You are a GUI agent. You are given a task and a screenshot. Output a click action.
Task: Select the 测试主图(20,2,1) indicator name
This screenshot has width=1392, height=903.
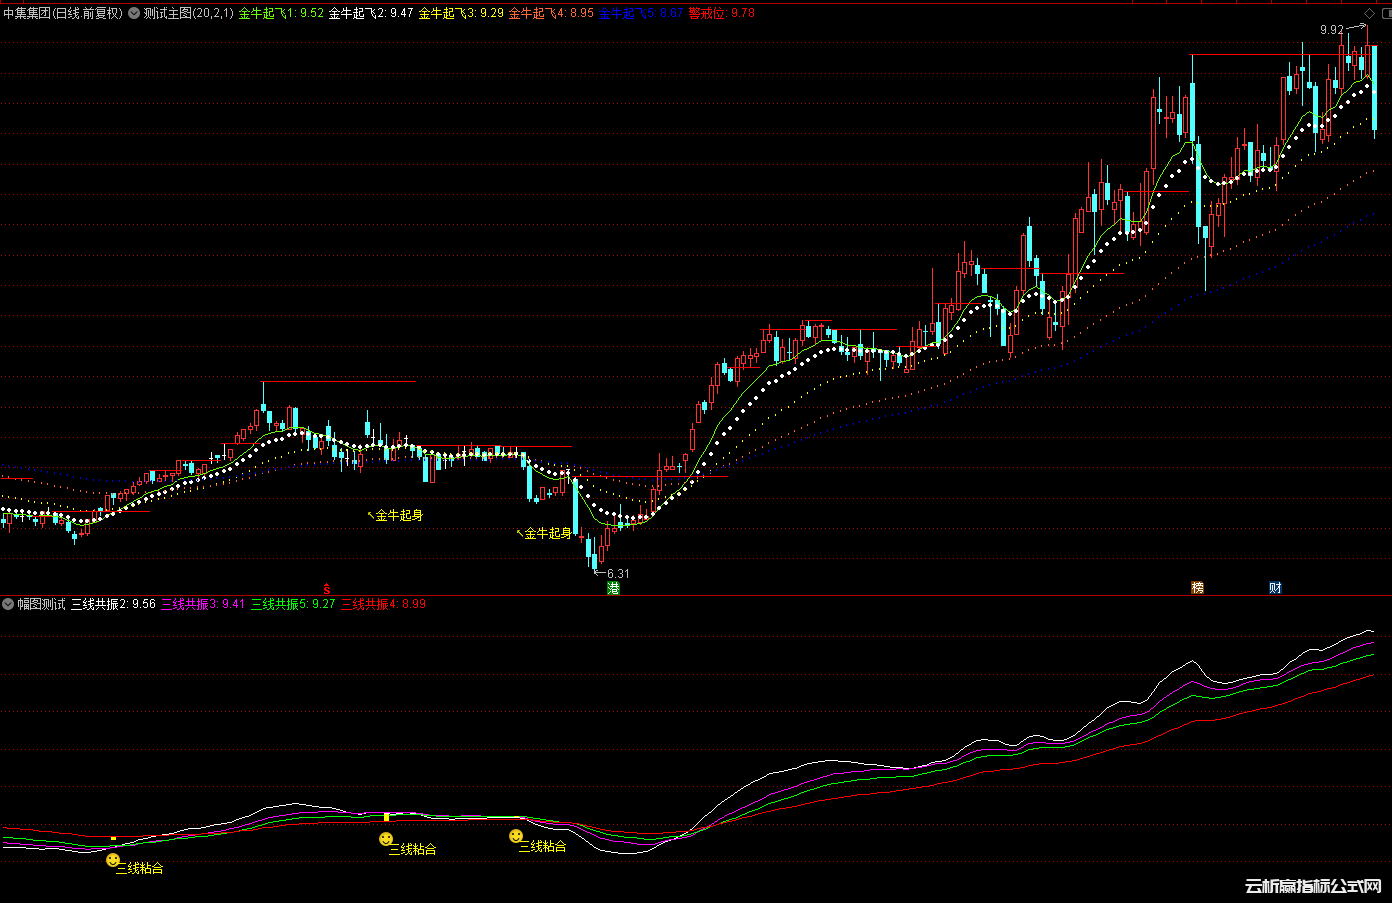point(188,14)
